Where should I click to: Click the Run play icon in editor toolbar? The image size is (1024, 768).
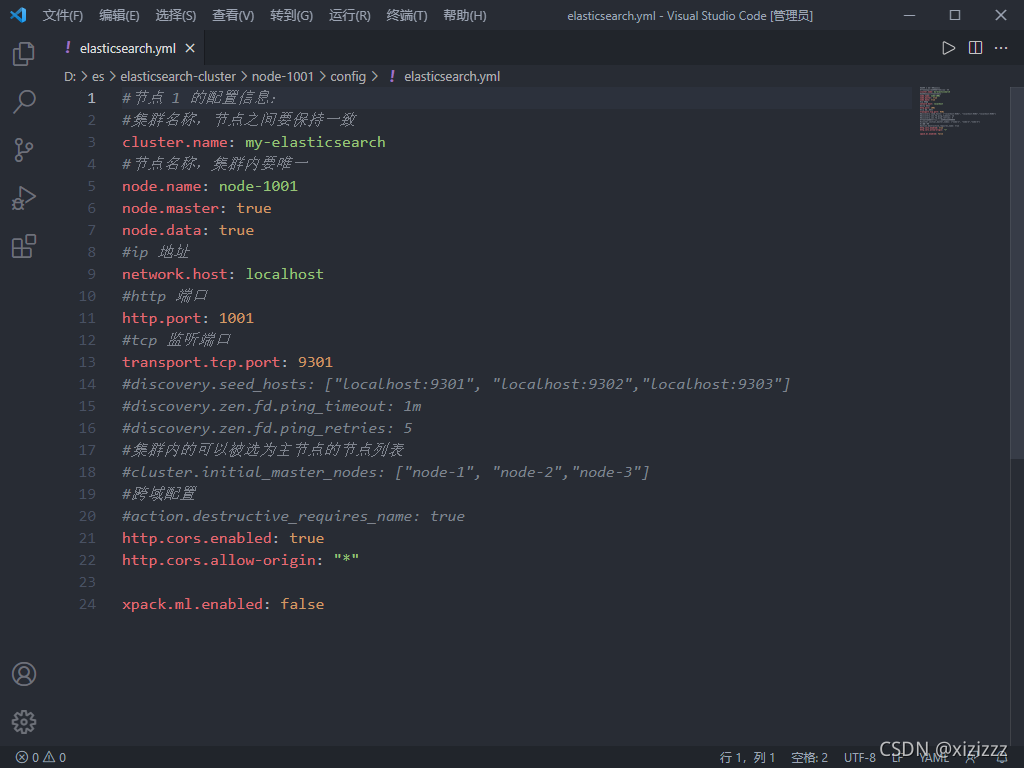(948, 48)
